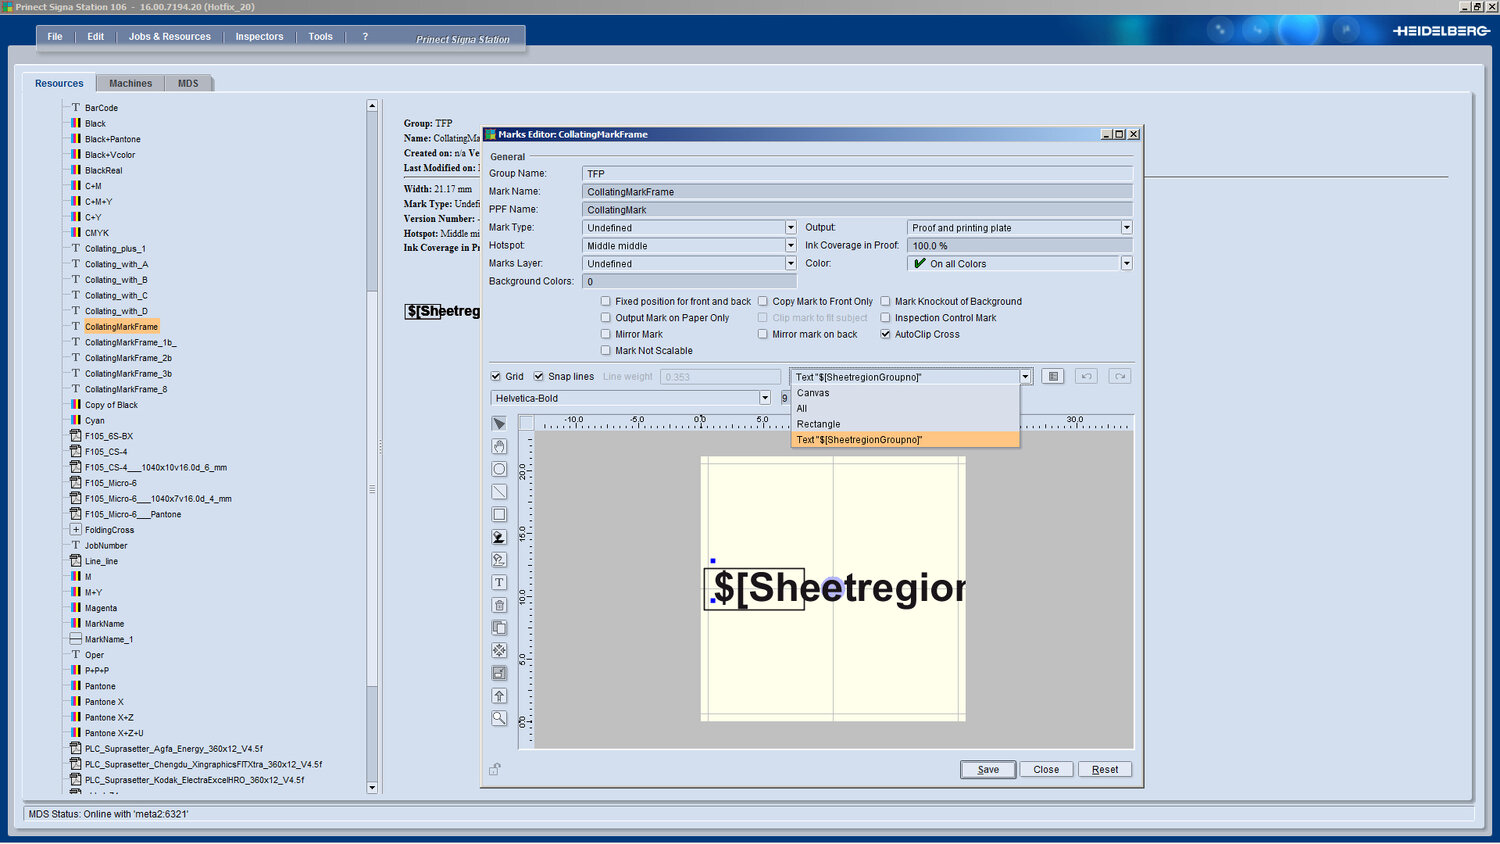Screen dimensions: 1500x844
Task: Collapse the object selector dropdown arrow
Action: (x=1025, y=377)
